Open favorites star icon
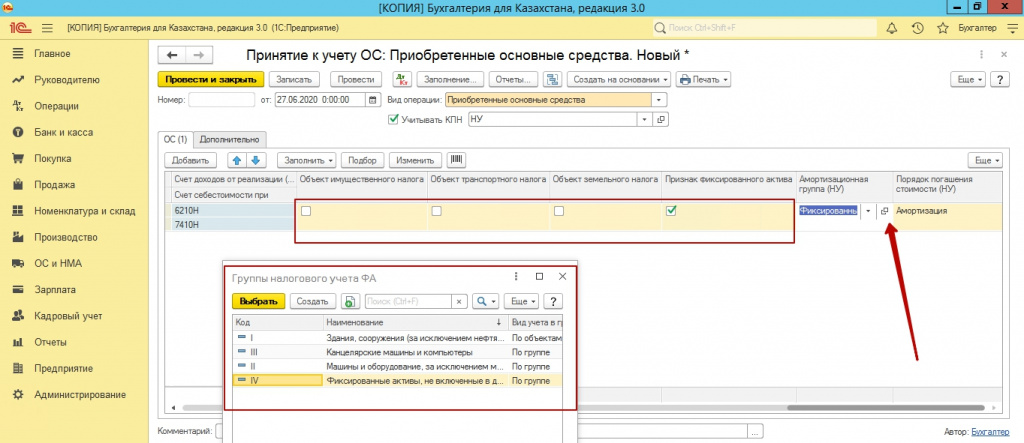 (x=942, y=28)
